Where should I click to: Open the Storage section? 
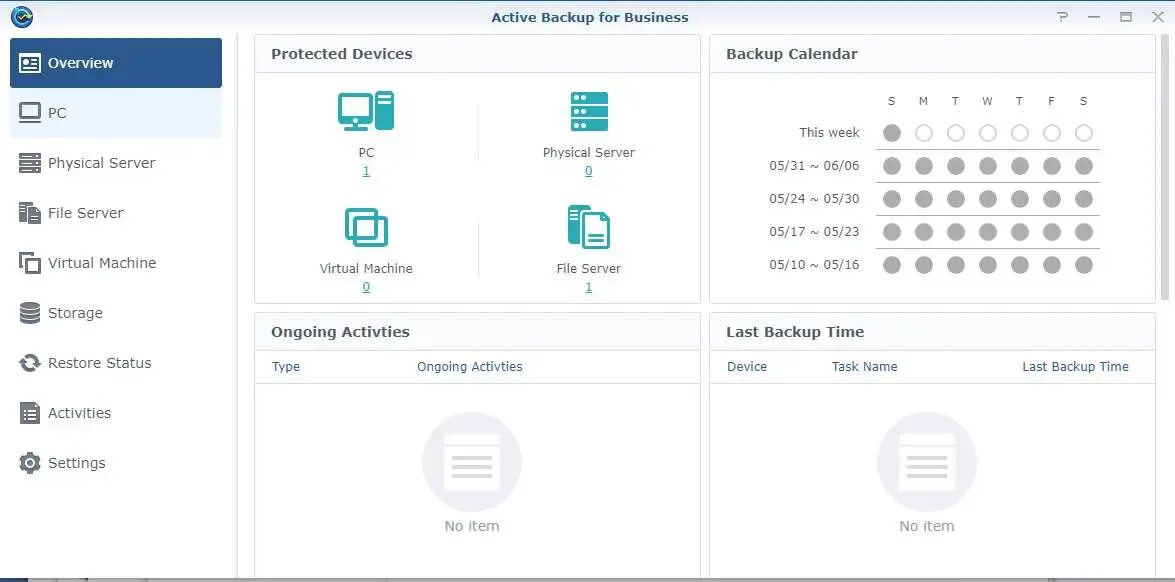click(116, 313)
